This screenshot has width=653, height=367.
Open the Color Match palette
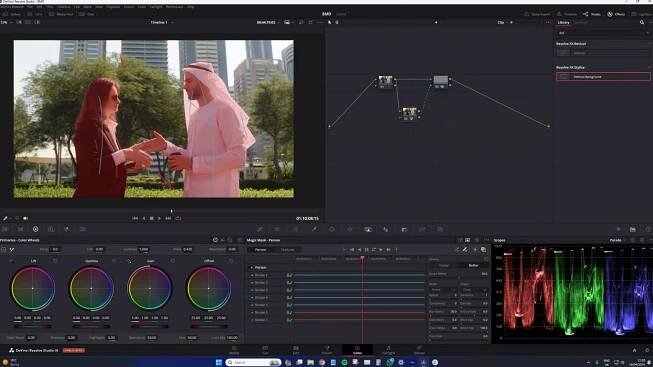(x=20, y=229)
